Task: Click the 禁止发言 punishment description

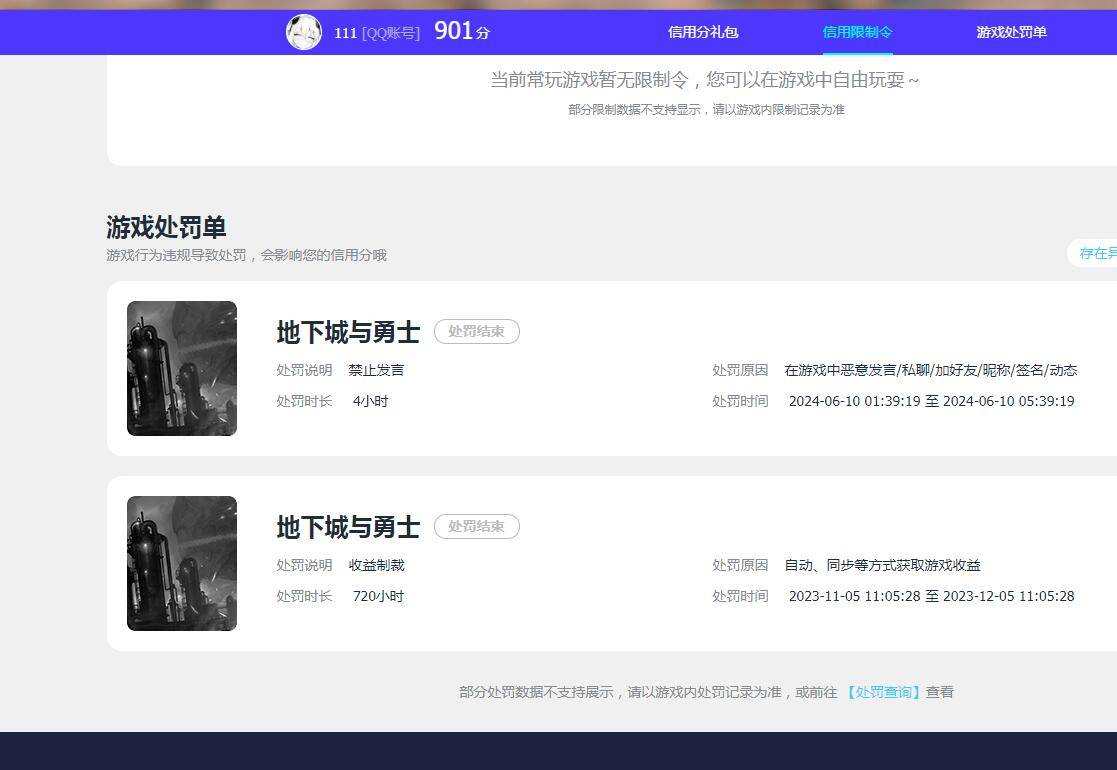Action: pyautogui.click(x=376, y=370)
